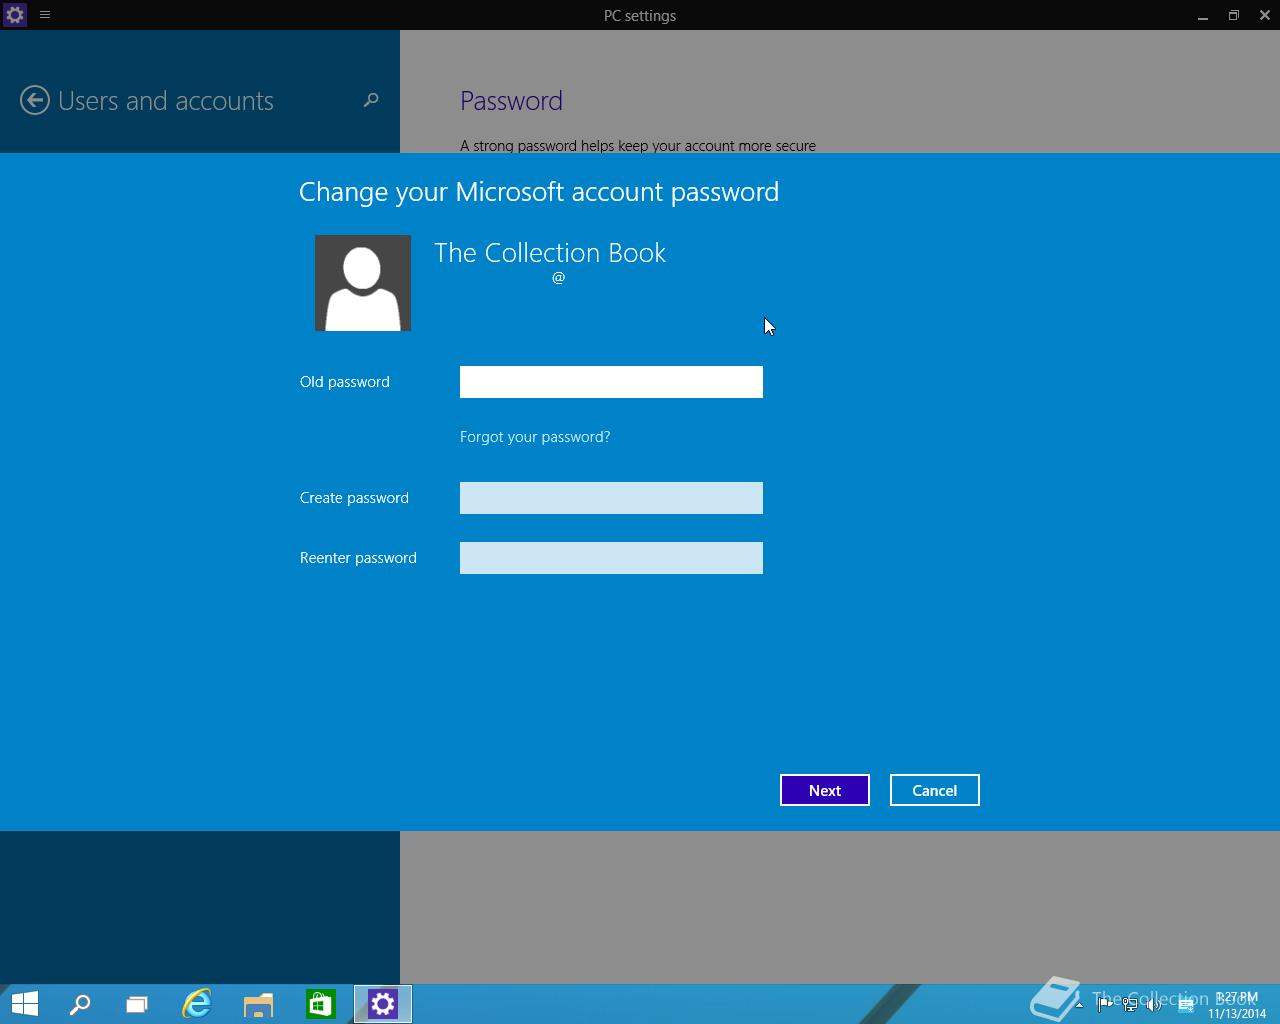Close the PC settings window

[1265, 15]
